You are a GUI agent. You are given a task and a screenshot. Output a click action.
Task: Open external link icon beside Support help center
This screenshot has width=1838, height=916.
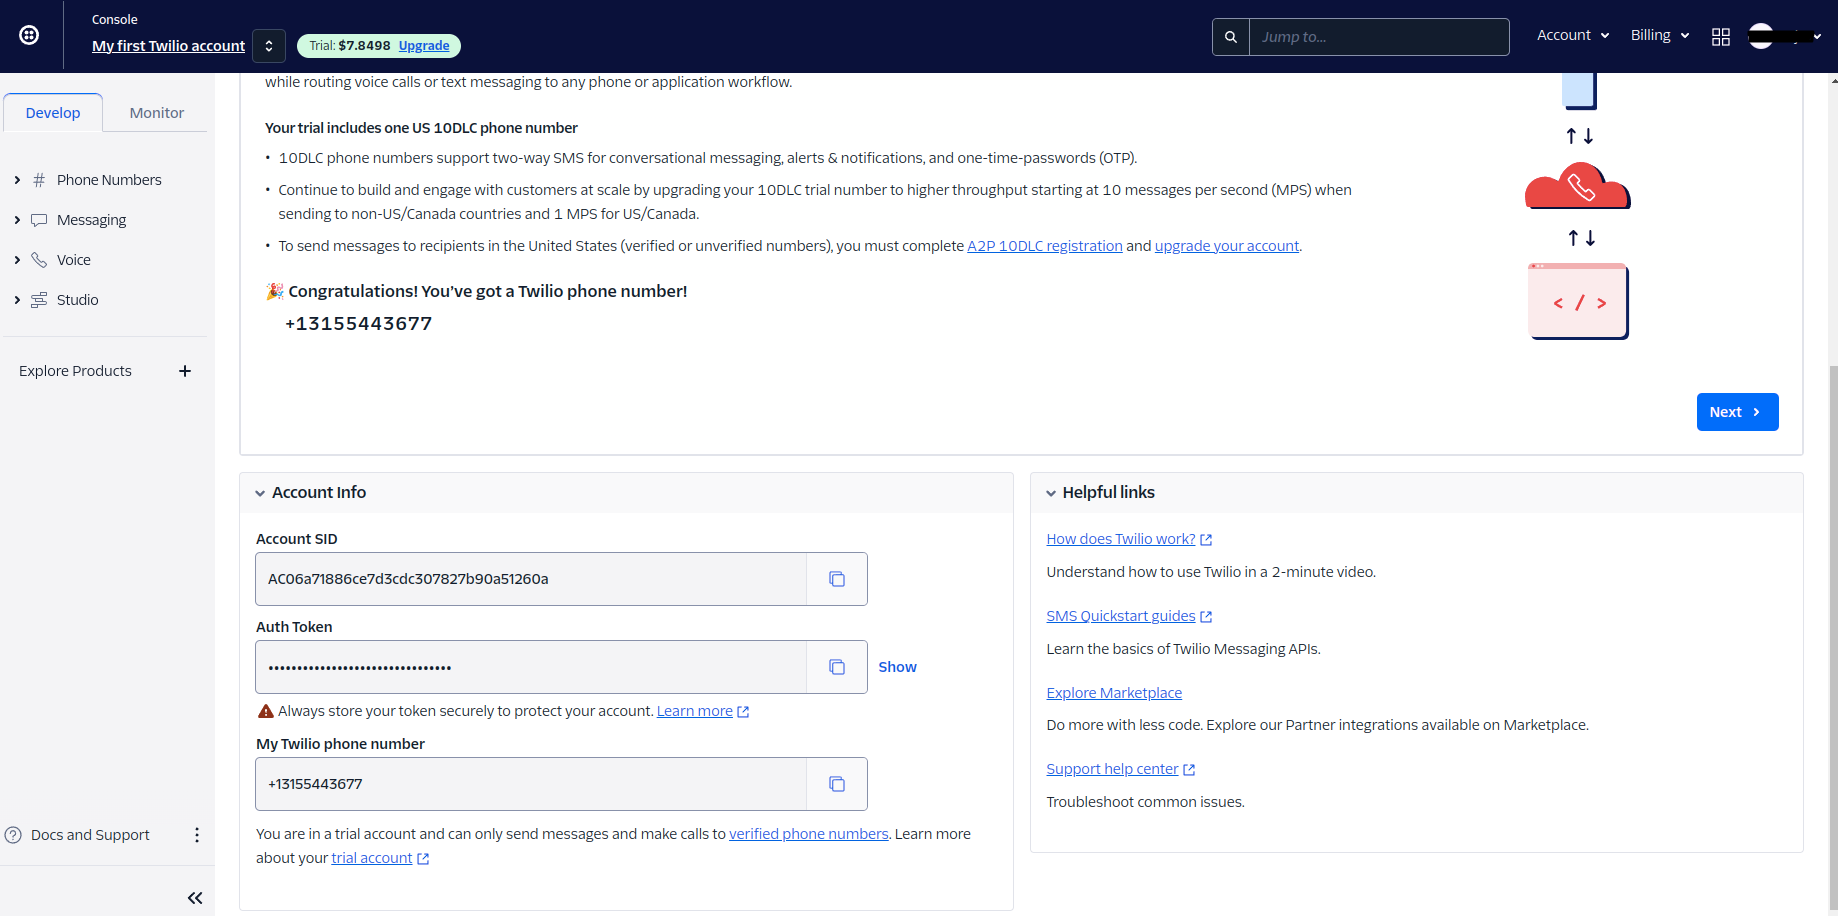[x=1189, y=770]
